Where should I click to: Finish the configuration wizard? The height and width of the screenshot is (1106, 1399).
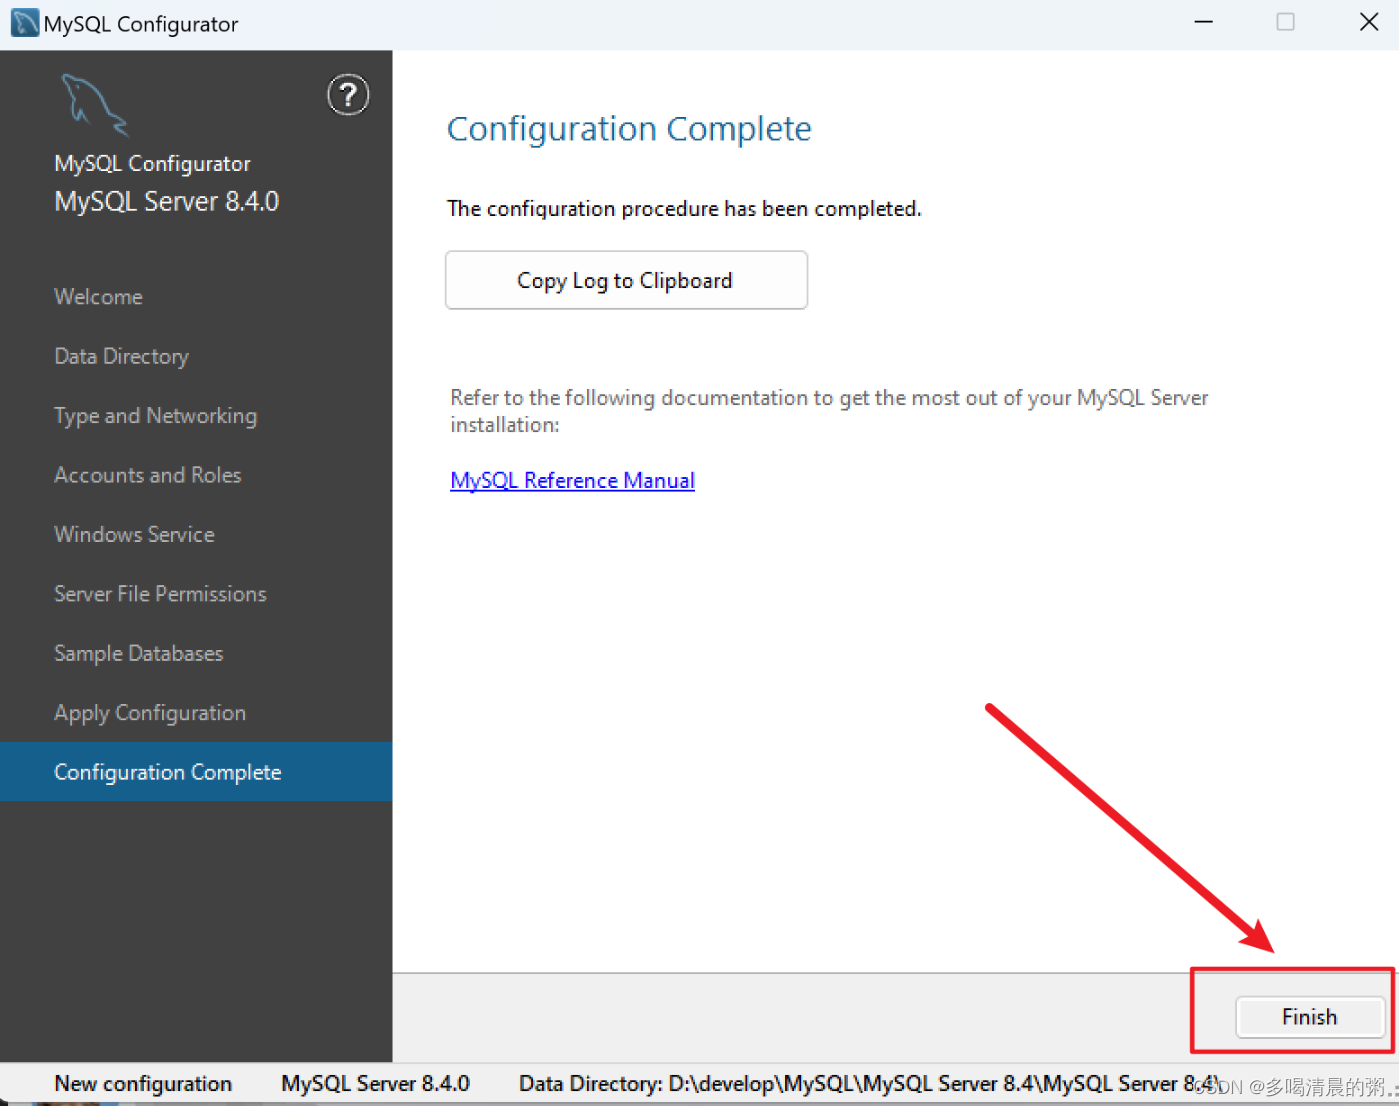point(1310,1017)
